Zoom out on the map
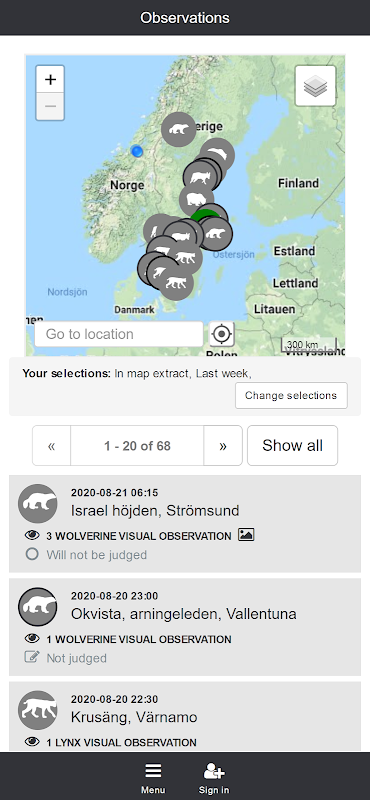This screenshot has width=370, height=800. (50, 107)
